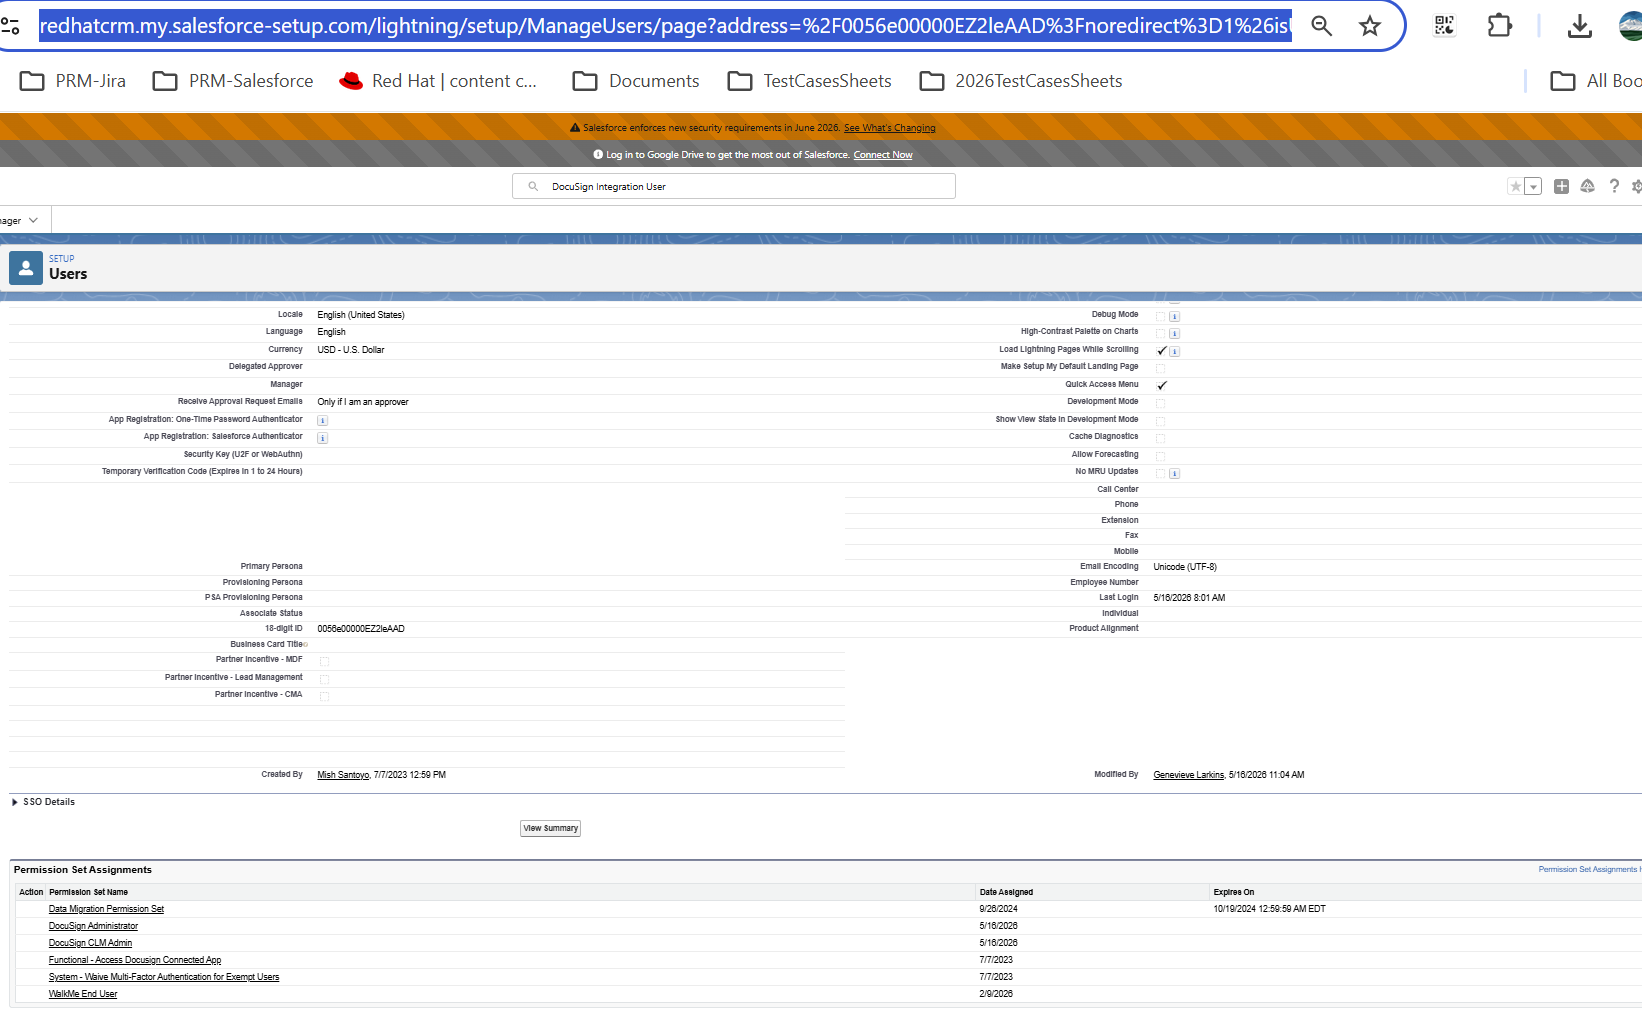
Task: Click the 18-digit ID value 0056e00000EZ2IeAAD
Action: coord(361,629)
